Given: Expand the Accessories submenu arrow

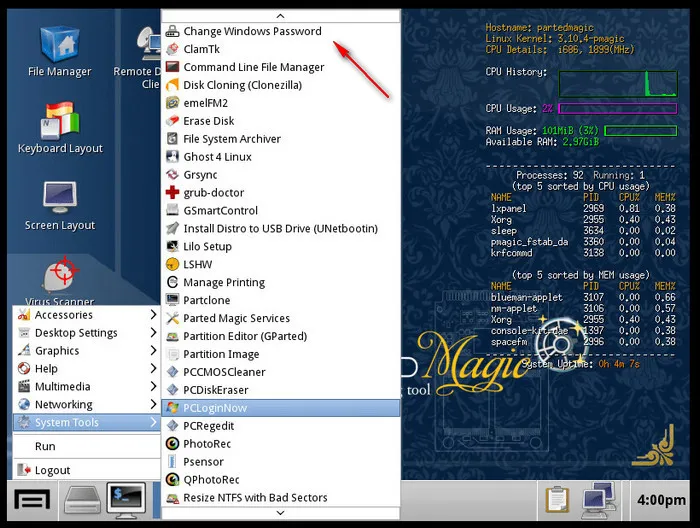Looking at the screenshot, I should [153, 315].
